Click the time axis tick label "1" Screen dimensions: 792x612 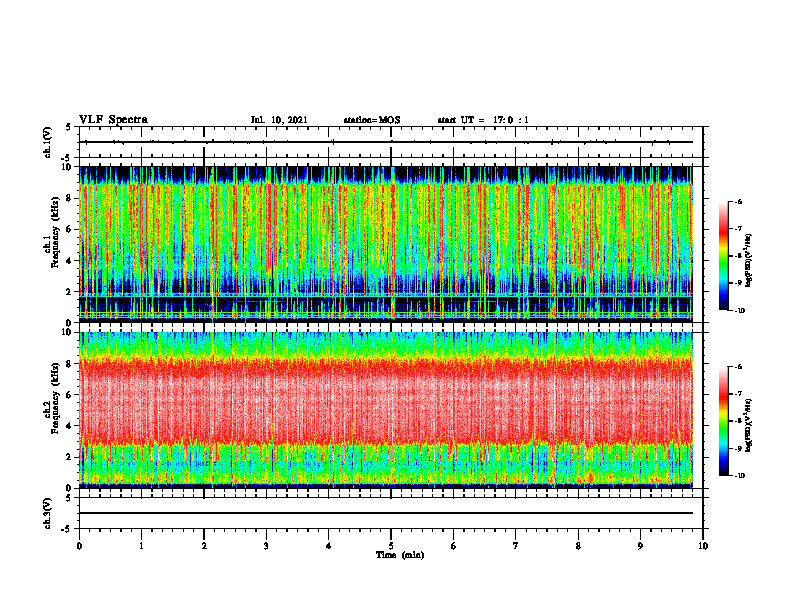(141, 546)
